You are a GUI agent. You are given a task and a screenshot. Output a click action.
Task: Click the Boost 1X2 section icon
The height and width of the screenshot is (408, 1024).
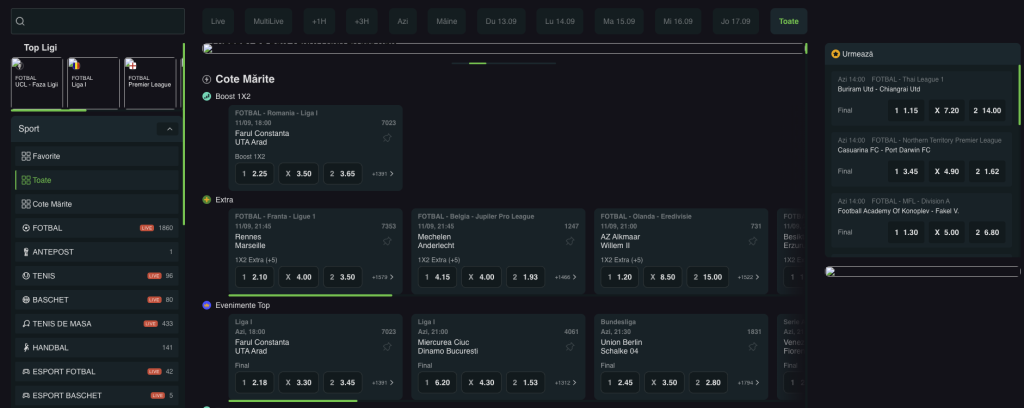(207, 96)
